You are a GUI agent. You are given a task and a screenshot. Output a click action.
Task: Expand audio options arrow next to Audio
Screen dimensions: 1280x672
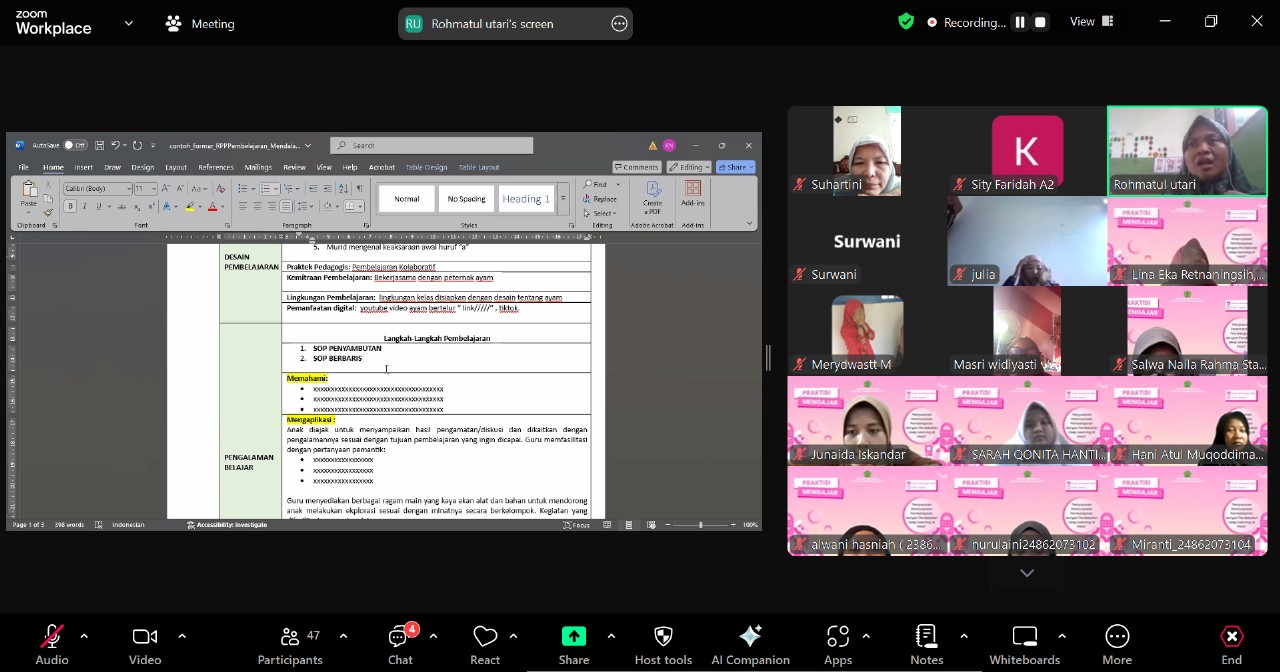84,636
